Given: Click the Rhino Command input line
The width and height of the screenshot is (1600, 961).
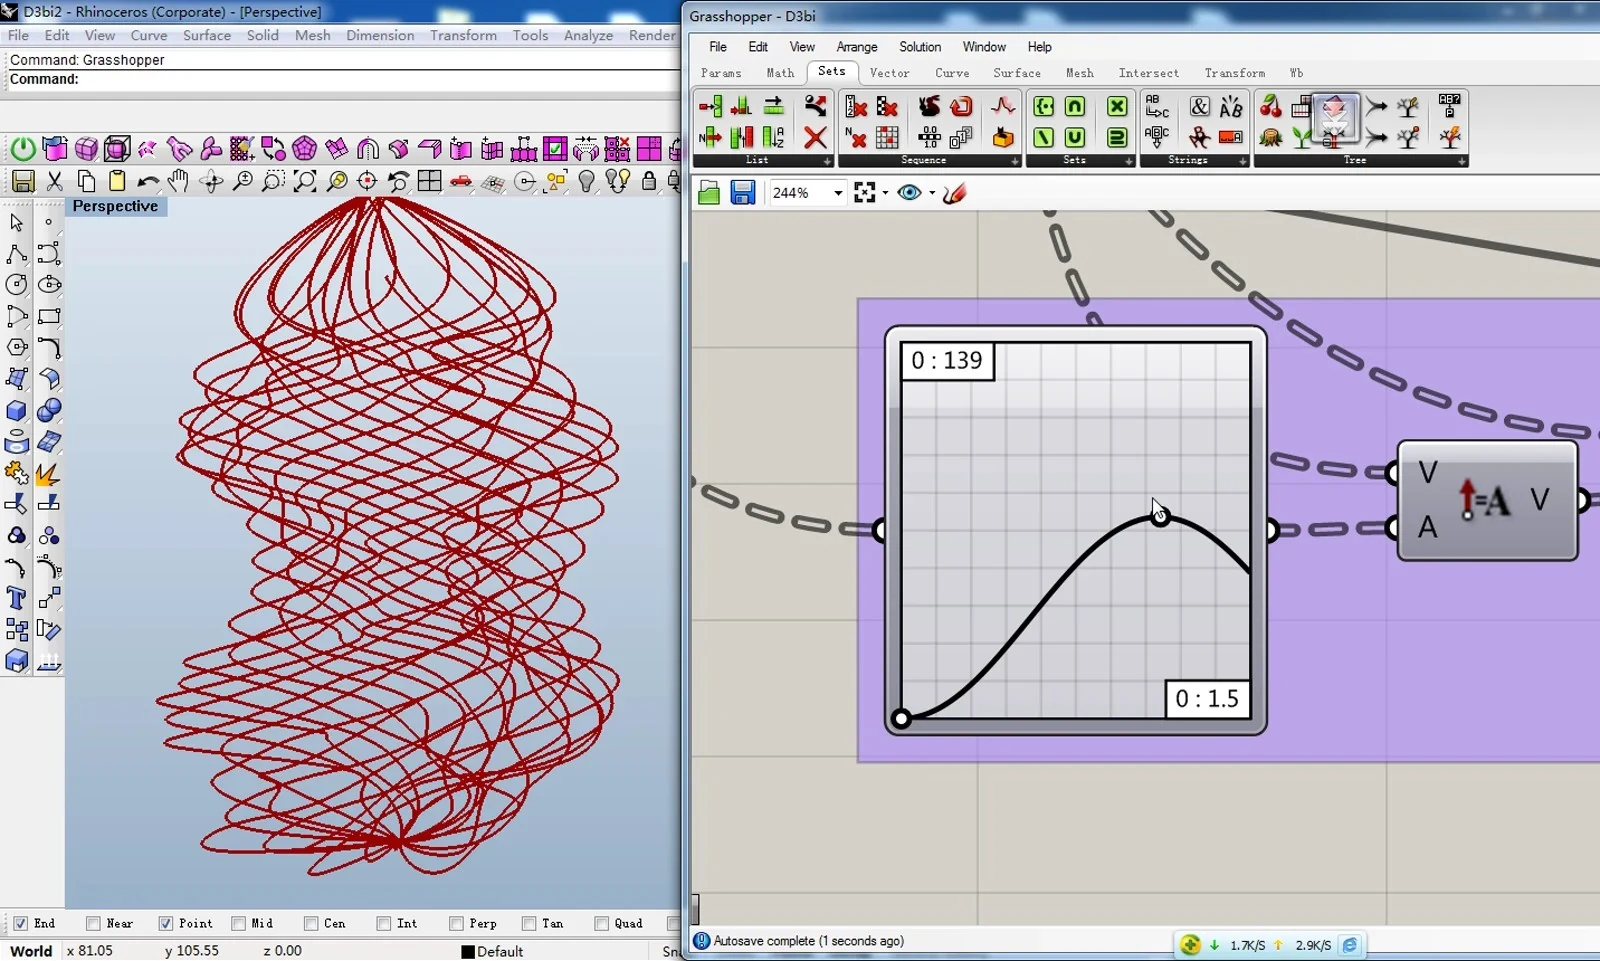Looking at the screenshot, I should (340, 79).
